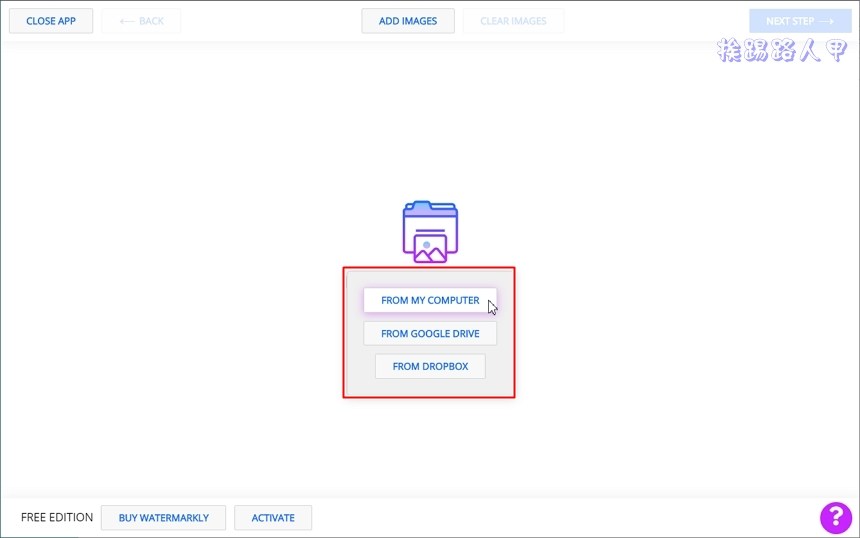The width and height of the screenshot is (860, 538).
Task: Choose From My Computer option
Action: coord(430,300)
